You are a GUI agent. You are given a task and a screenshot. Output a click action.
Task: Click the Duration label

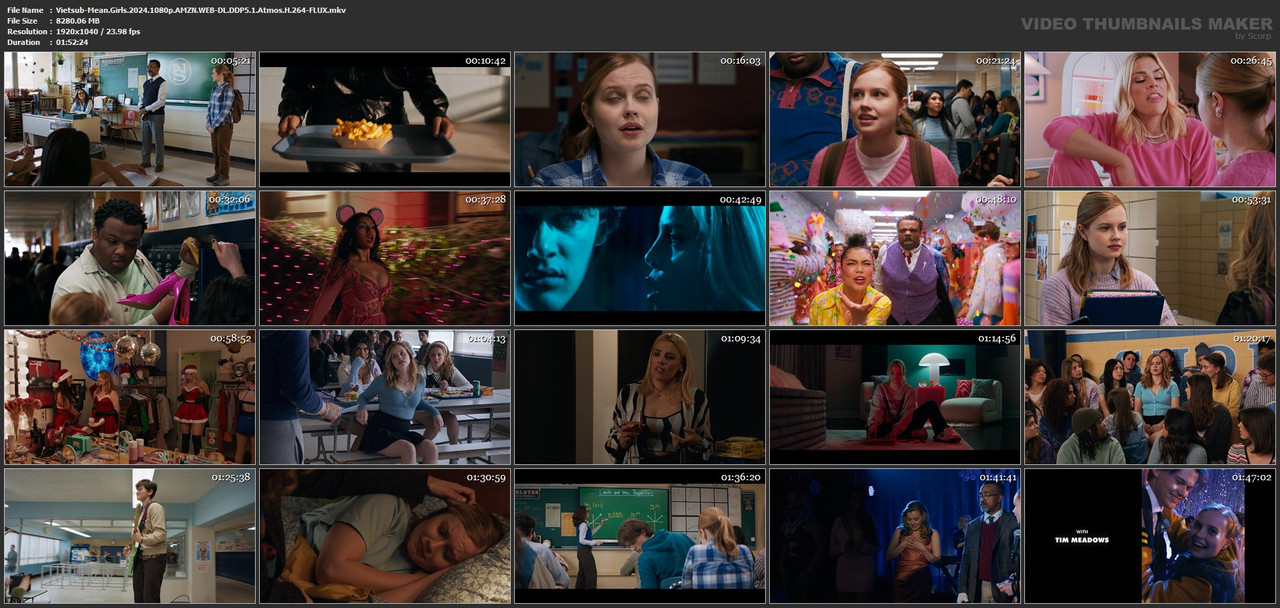tap(23, 43)
